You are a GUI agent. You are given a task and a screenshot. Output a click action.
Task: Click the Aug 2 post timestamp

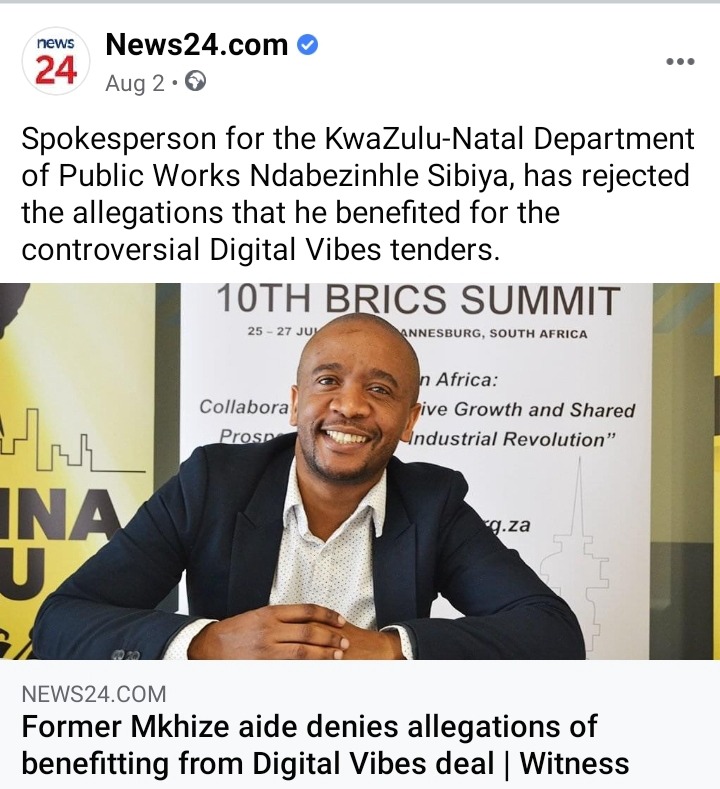click(135, 83)
